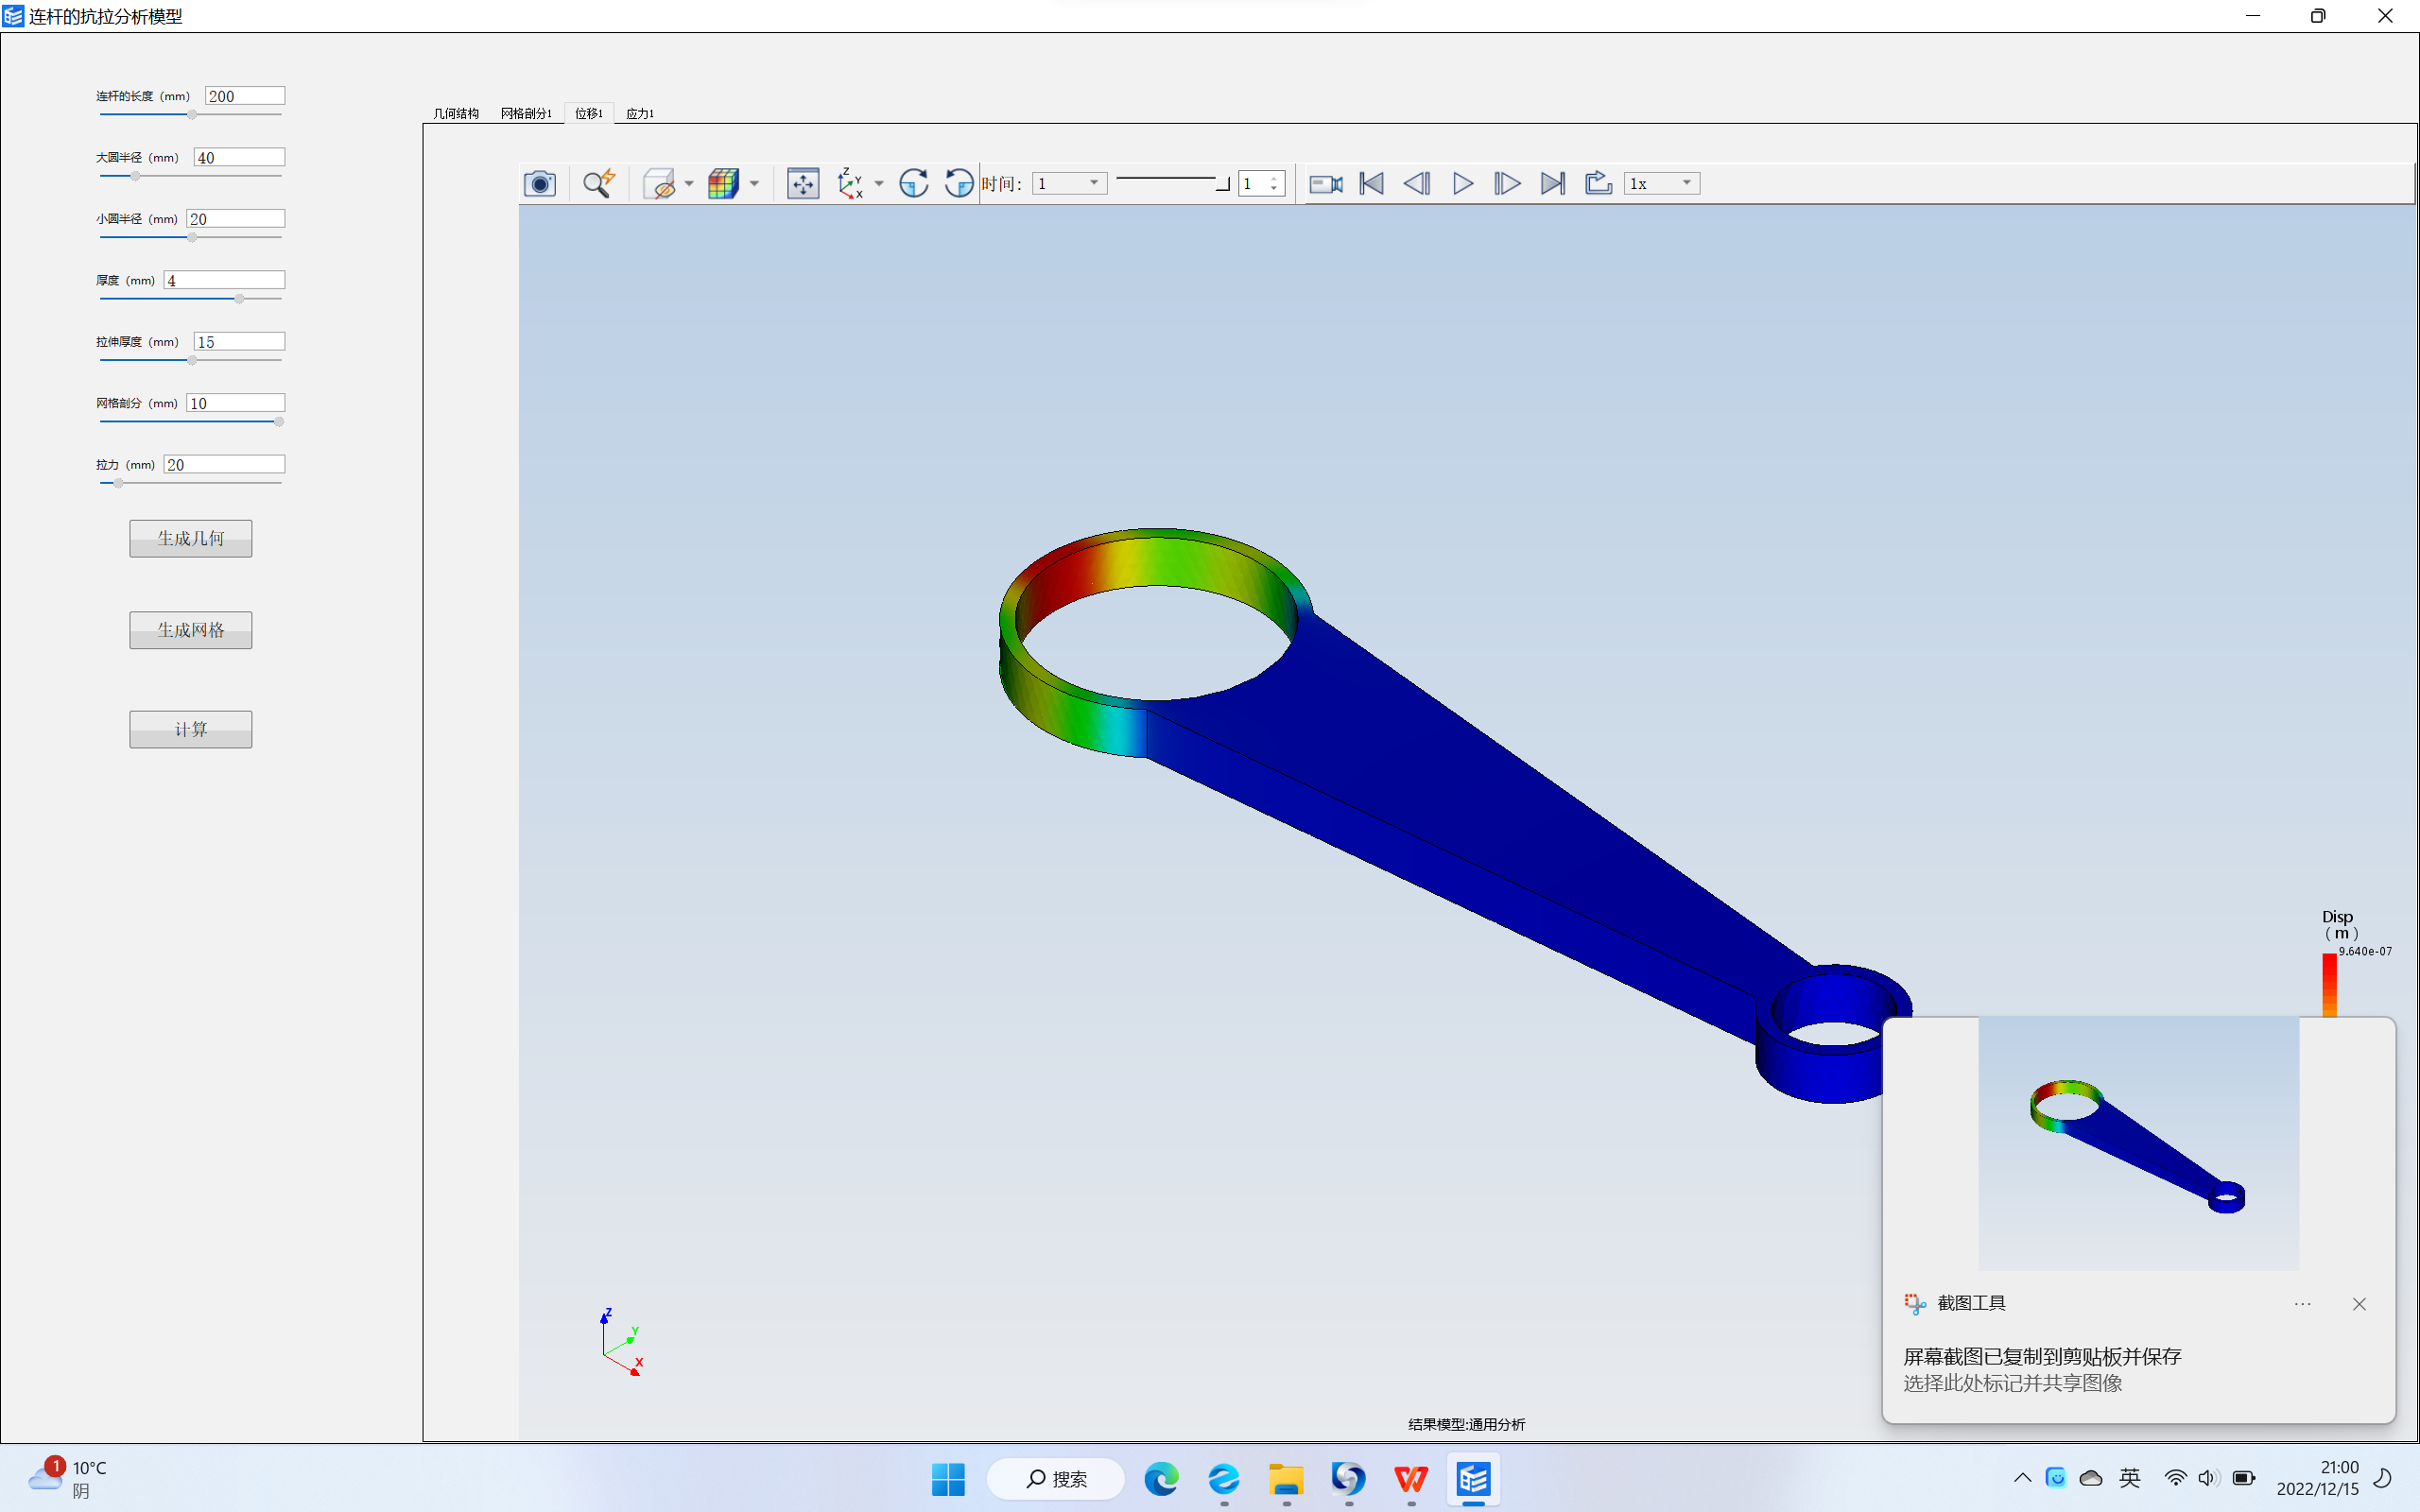This screenshot has width=2420, height=1512.
Task: Click the 连杆的长度 slider handle
Action: [192, 115]
